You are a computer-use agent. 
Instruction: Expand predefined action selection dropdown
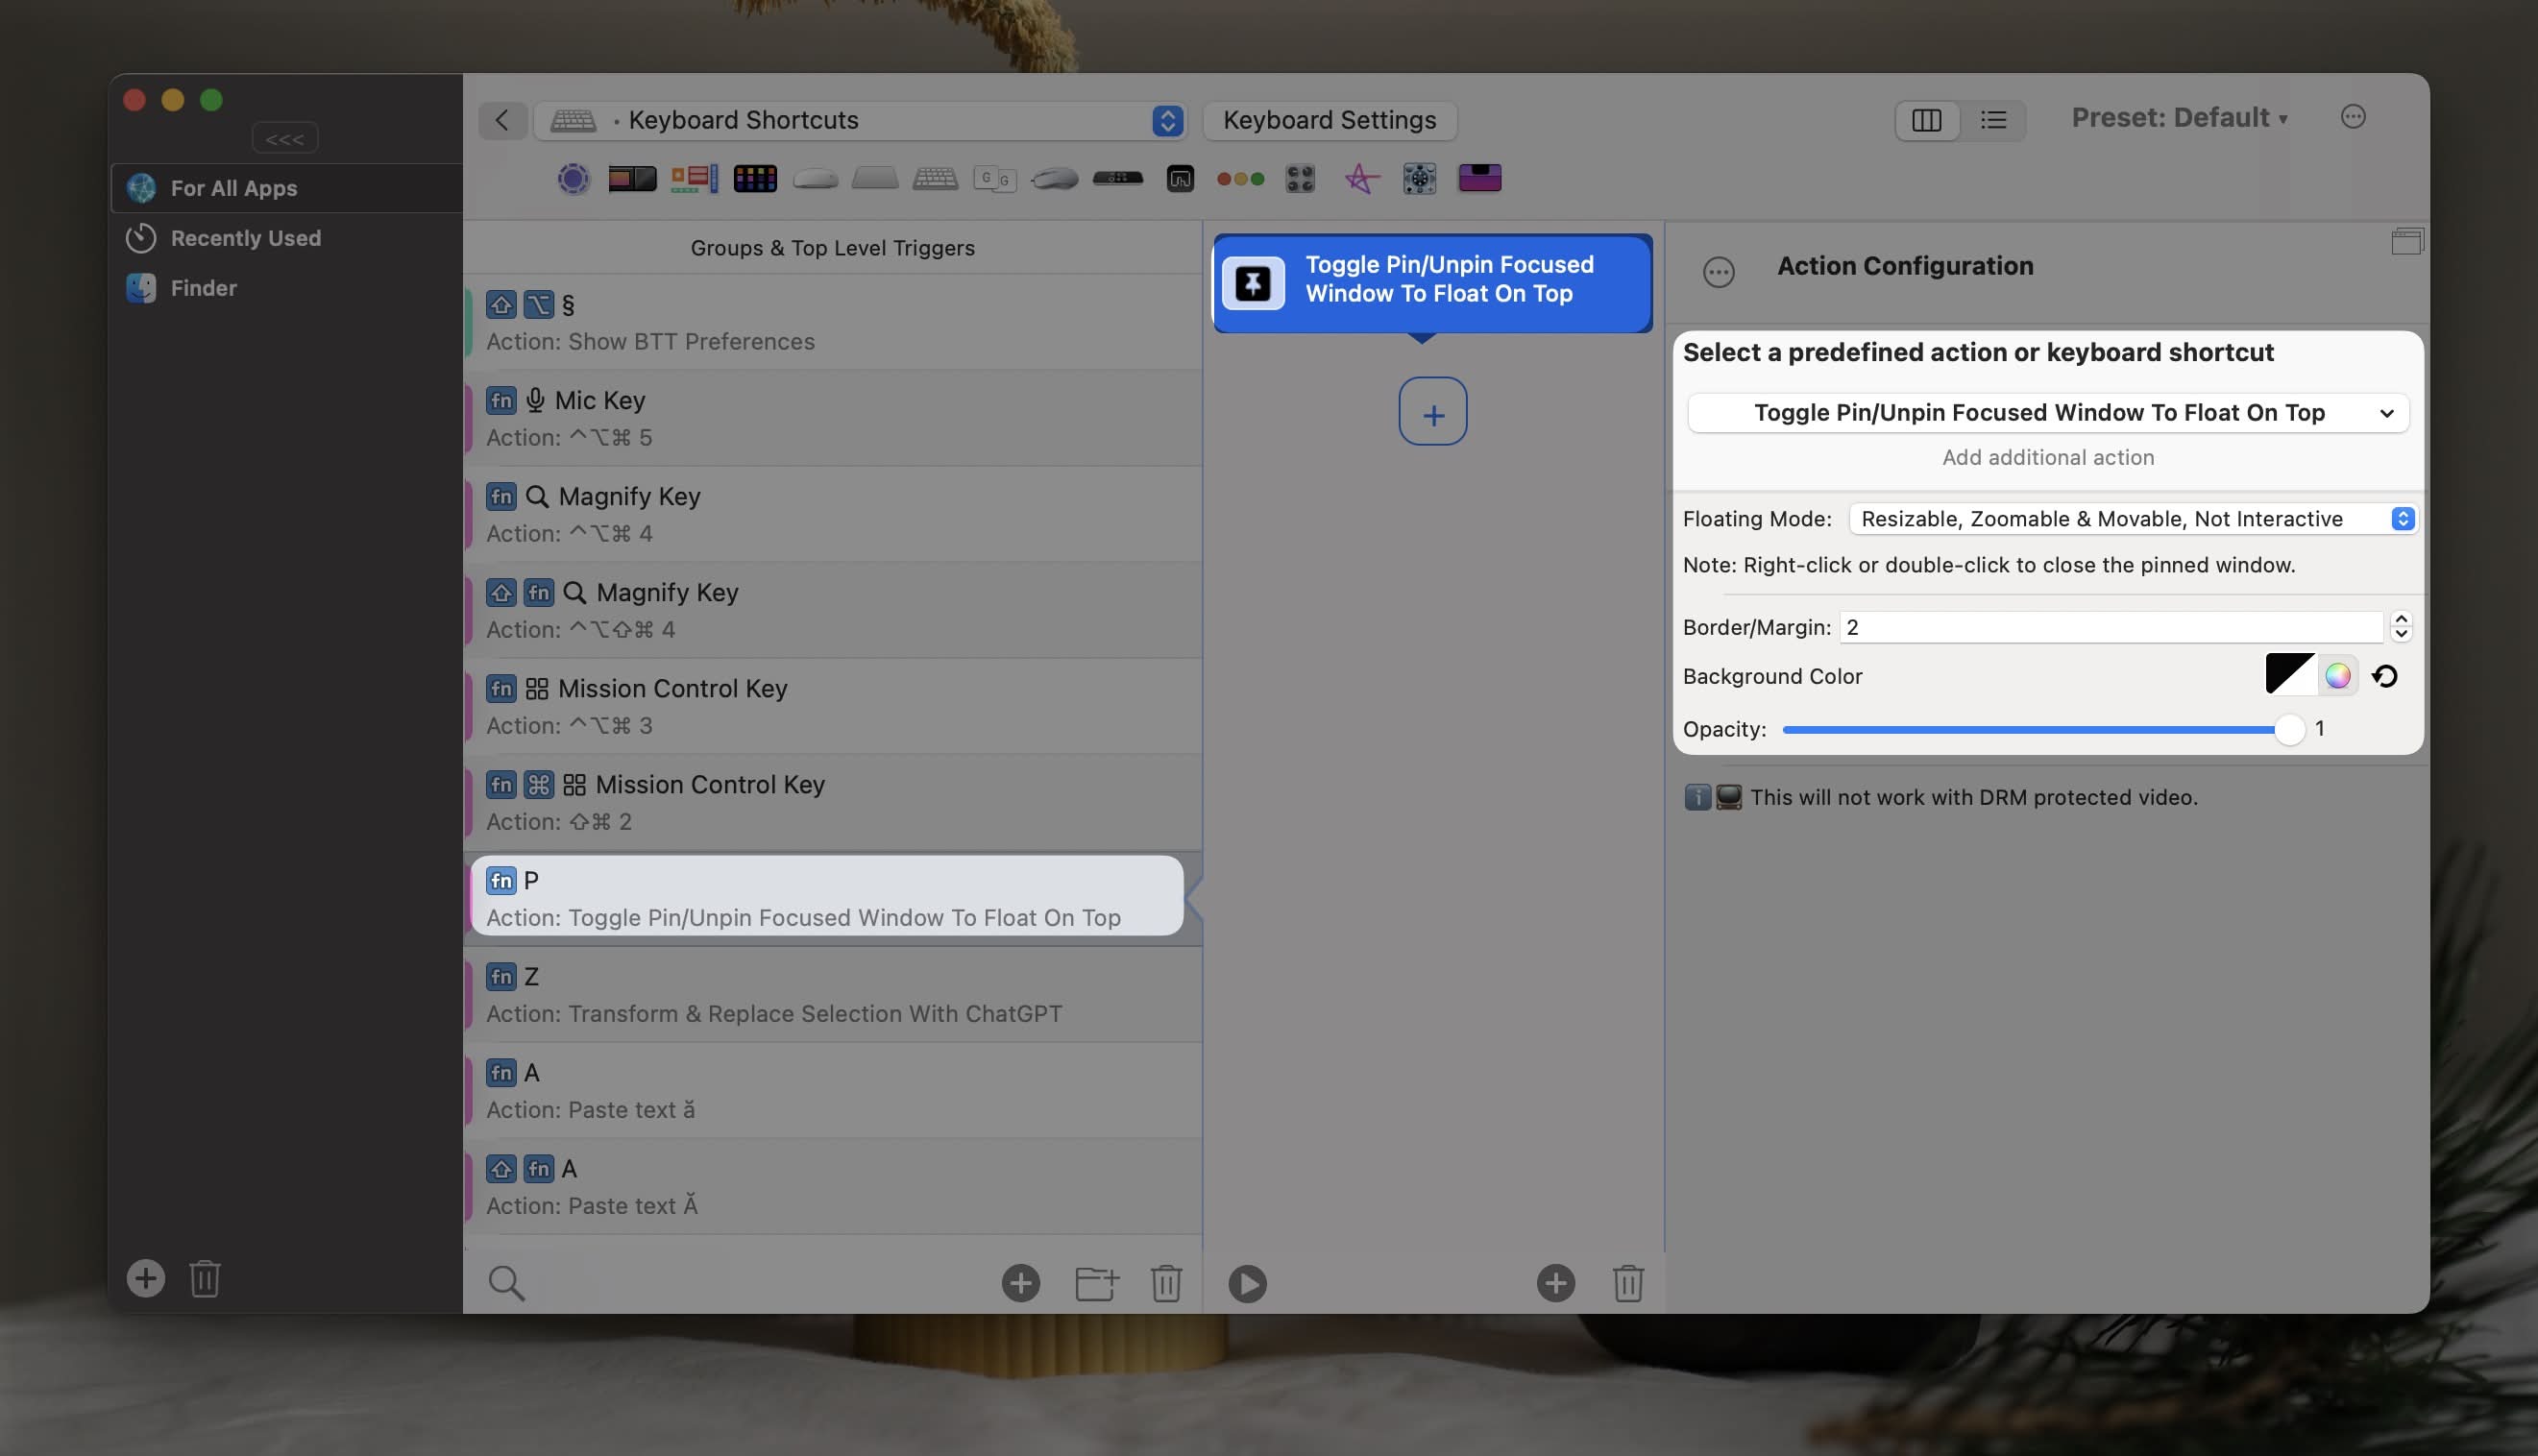(2047, 413)
